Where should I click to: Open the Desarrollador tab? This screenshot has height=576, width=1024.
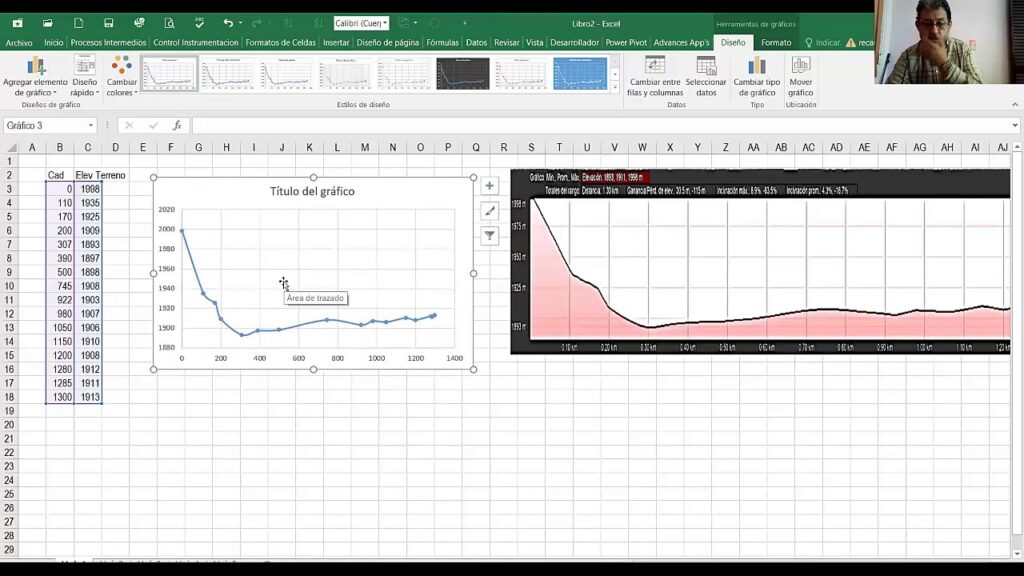574,42
